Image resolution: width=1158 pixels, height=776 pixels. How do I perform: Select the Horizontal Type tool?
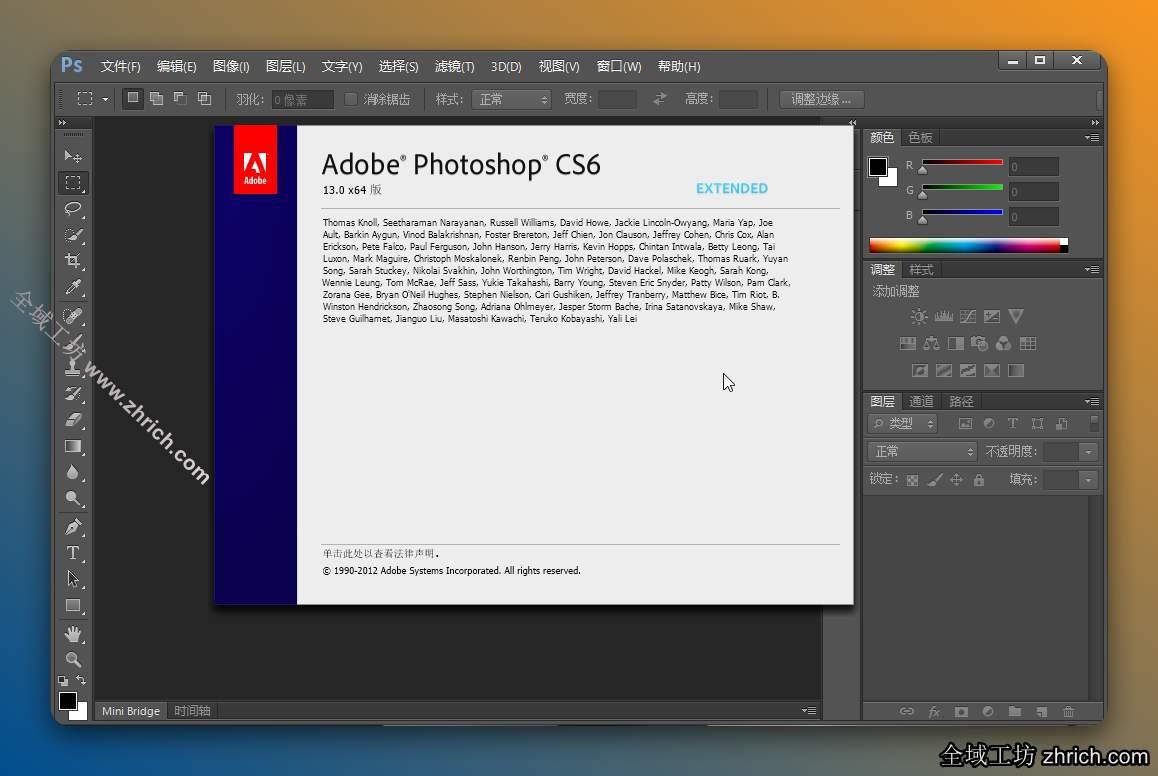(73, 553)
